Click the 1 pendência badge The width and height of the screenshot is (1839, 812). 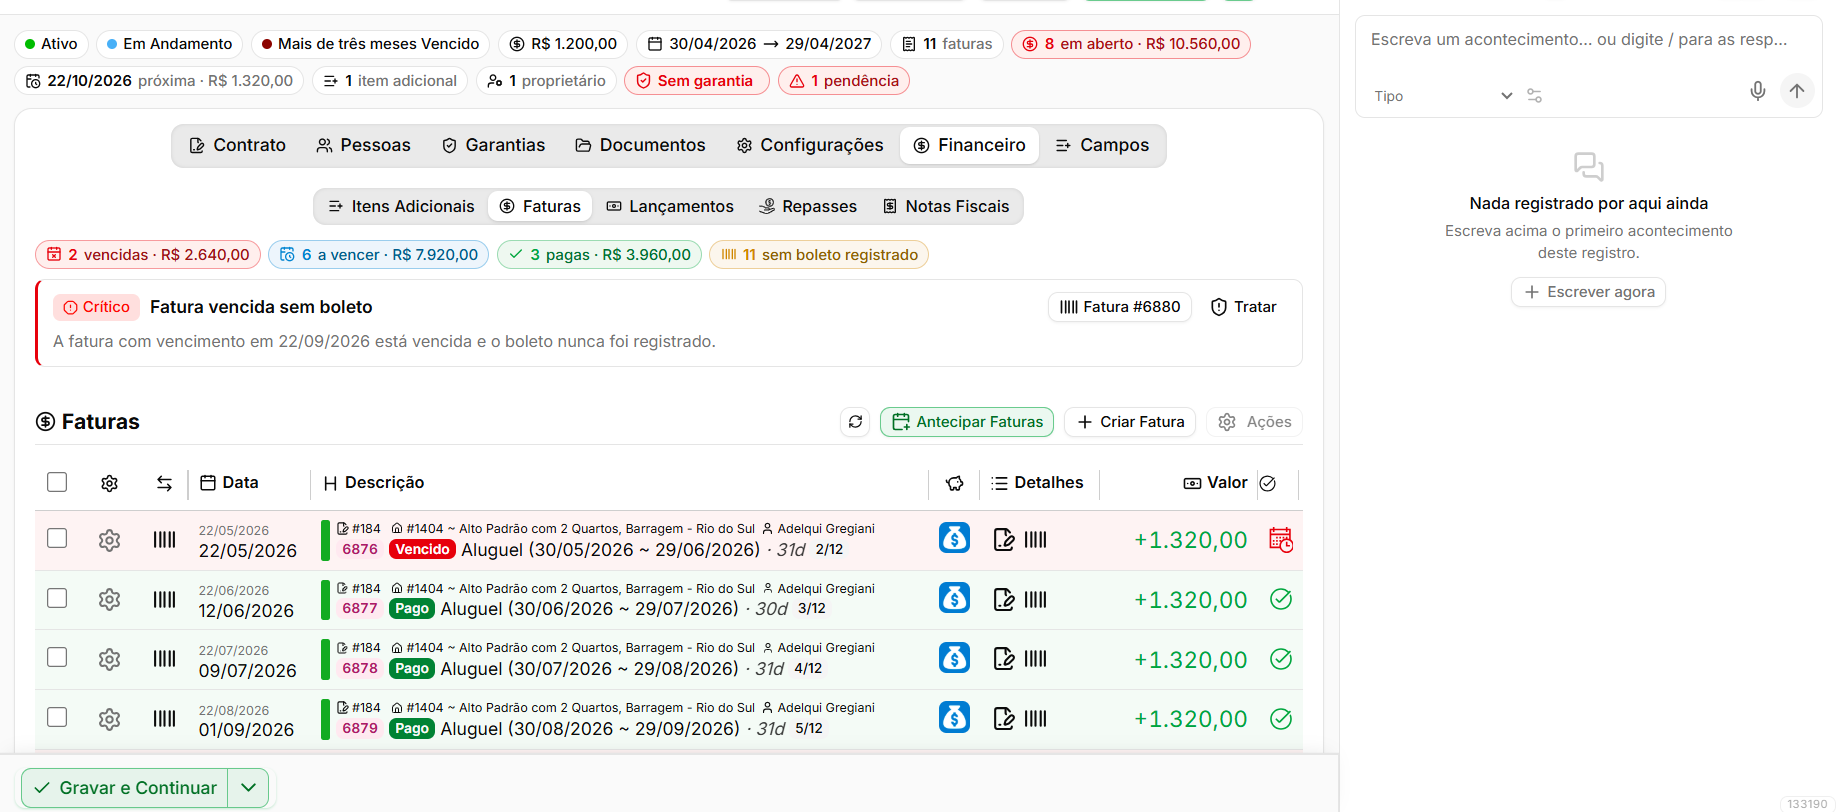click(844, 81)
